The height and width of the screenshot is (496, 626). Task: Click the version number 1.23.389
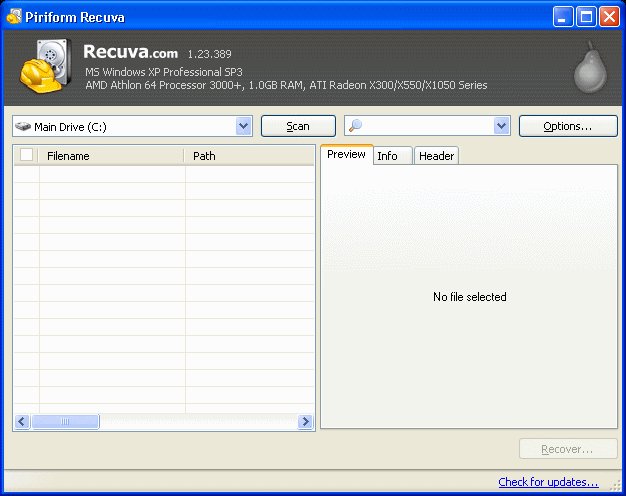210,54
